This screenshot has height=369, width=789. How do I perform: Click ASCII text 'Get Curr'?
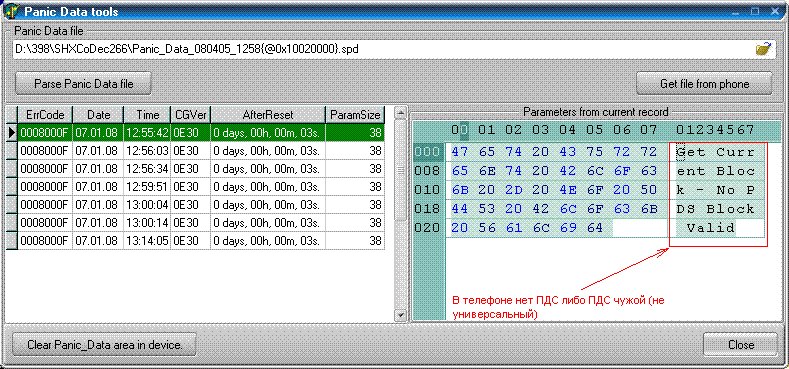pyautogui.click(x=716, y=152)
